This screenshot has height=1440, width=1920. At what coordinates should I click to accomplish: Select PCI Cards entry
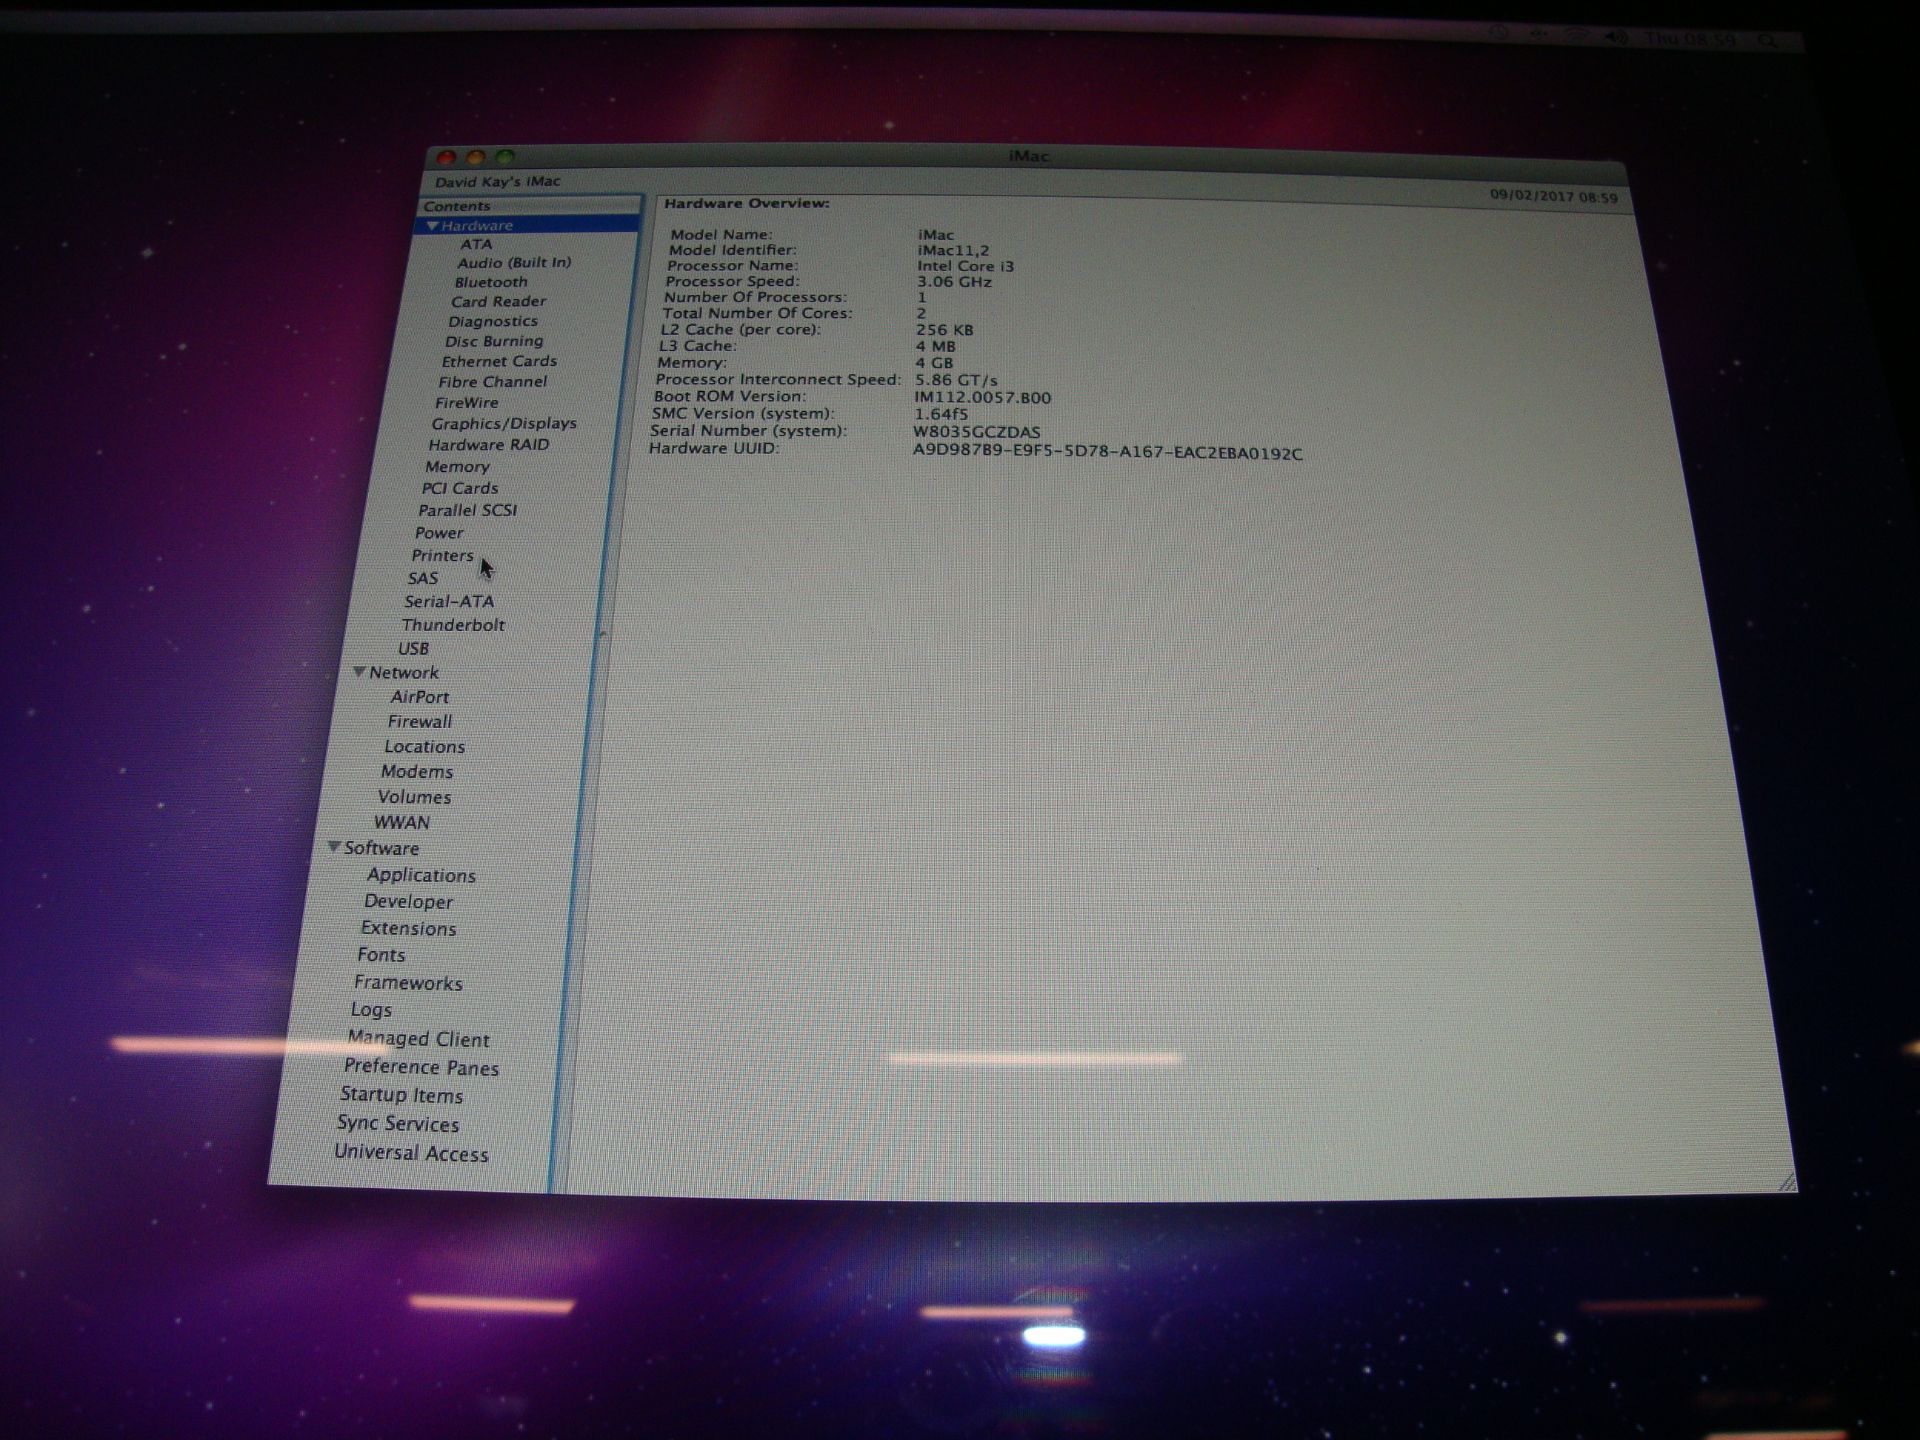pyautogui.click(x=459, y=488)
